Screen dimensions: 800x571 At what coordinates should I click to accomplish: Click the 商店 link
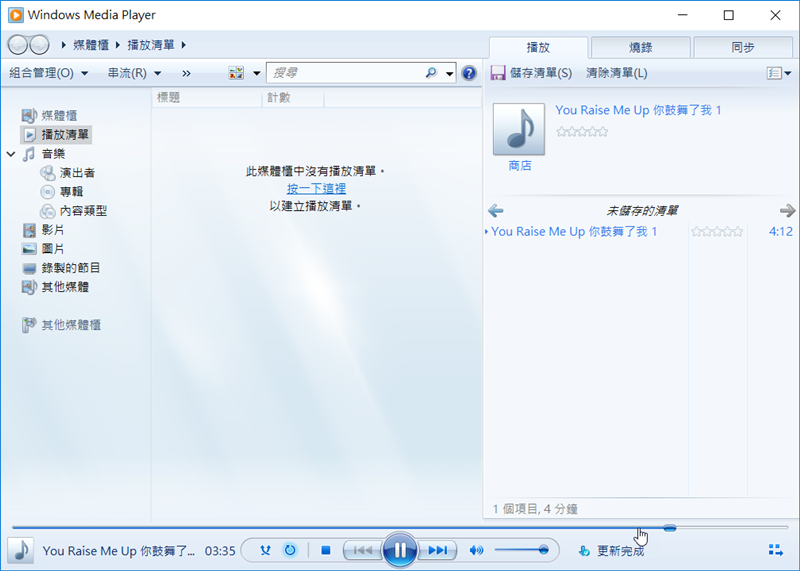pos(519,166)
